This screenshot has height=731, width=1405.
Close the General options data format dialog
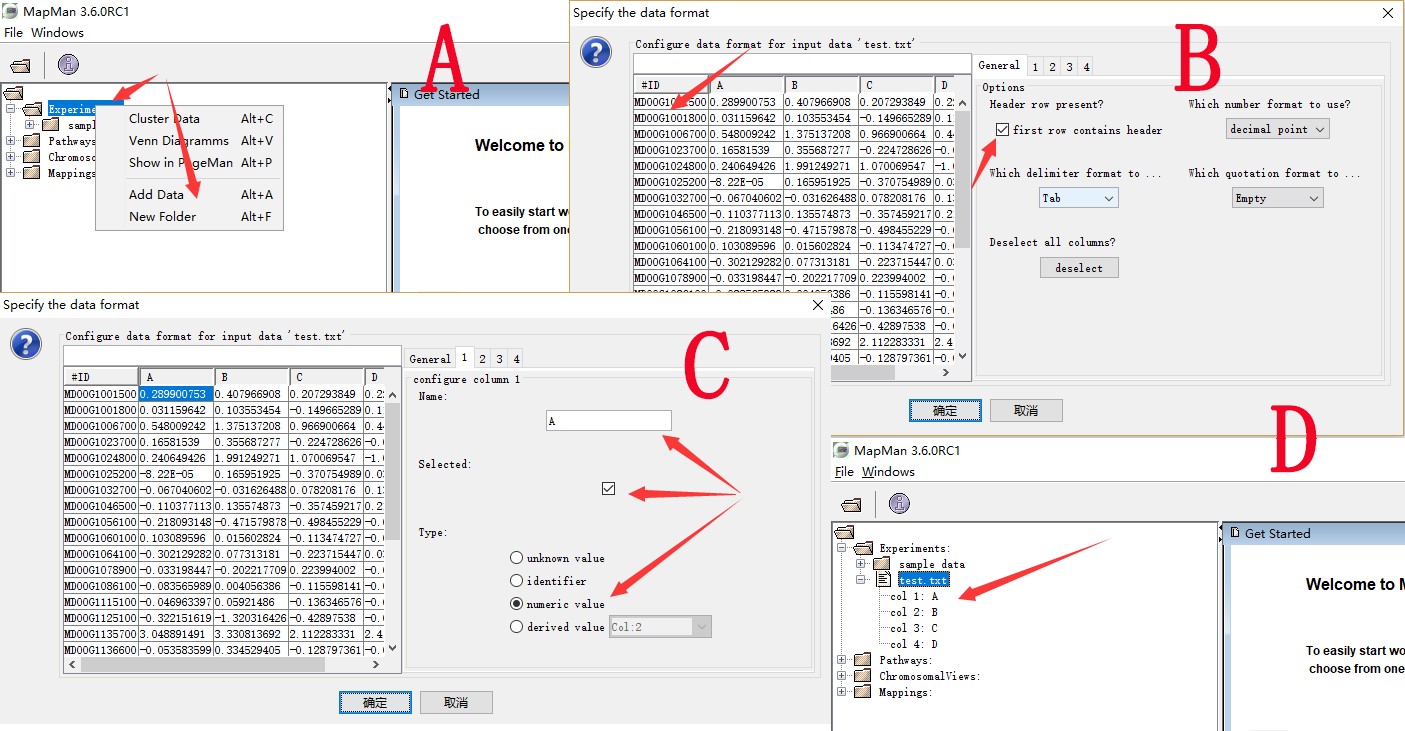pos(1387,13)
